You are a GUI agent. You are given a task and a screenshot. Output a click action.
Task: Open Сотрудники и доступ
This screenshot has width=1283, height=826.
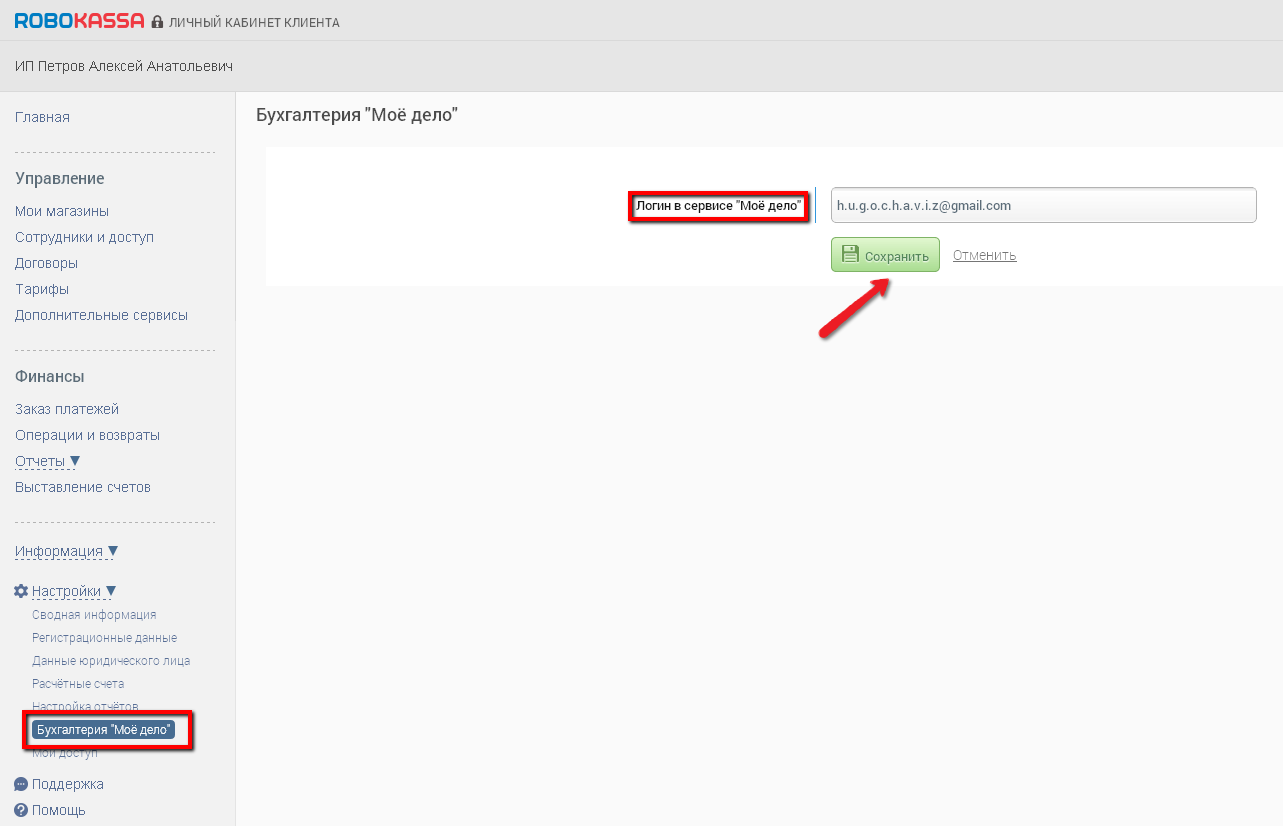[x=84, y=237]
